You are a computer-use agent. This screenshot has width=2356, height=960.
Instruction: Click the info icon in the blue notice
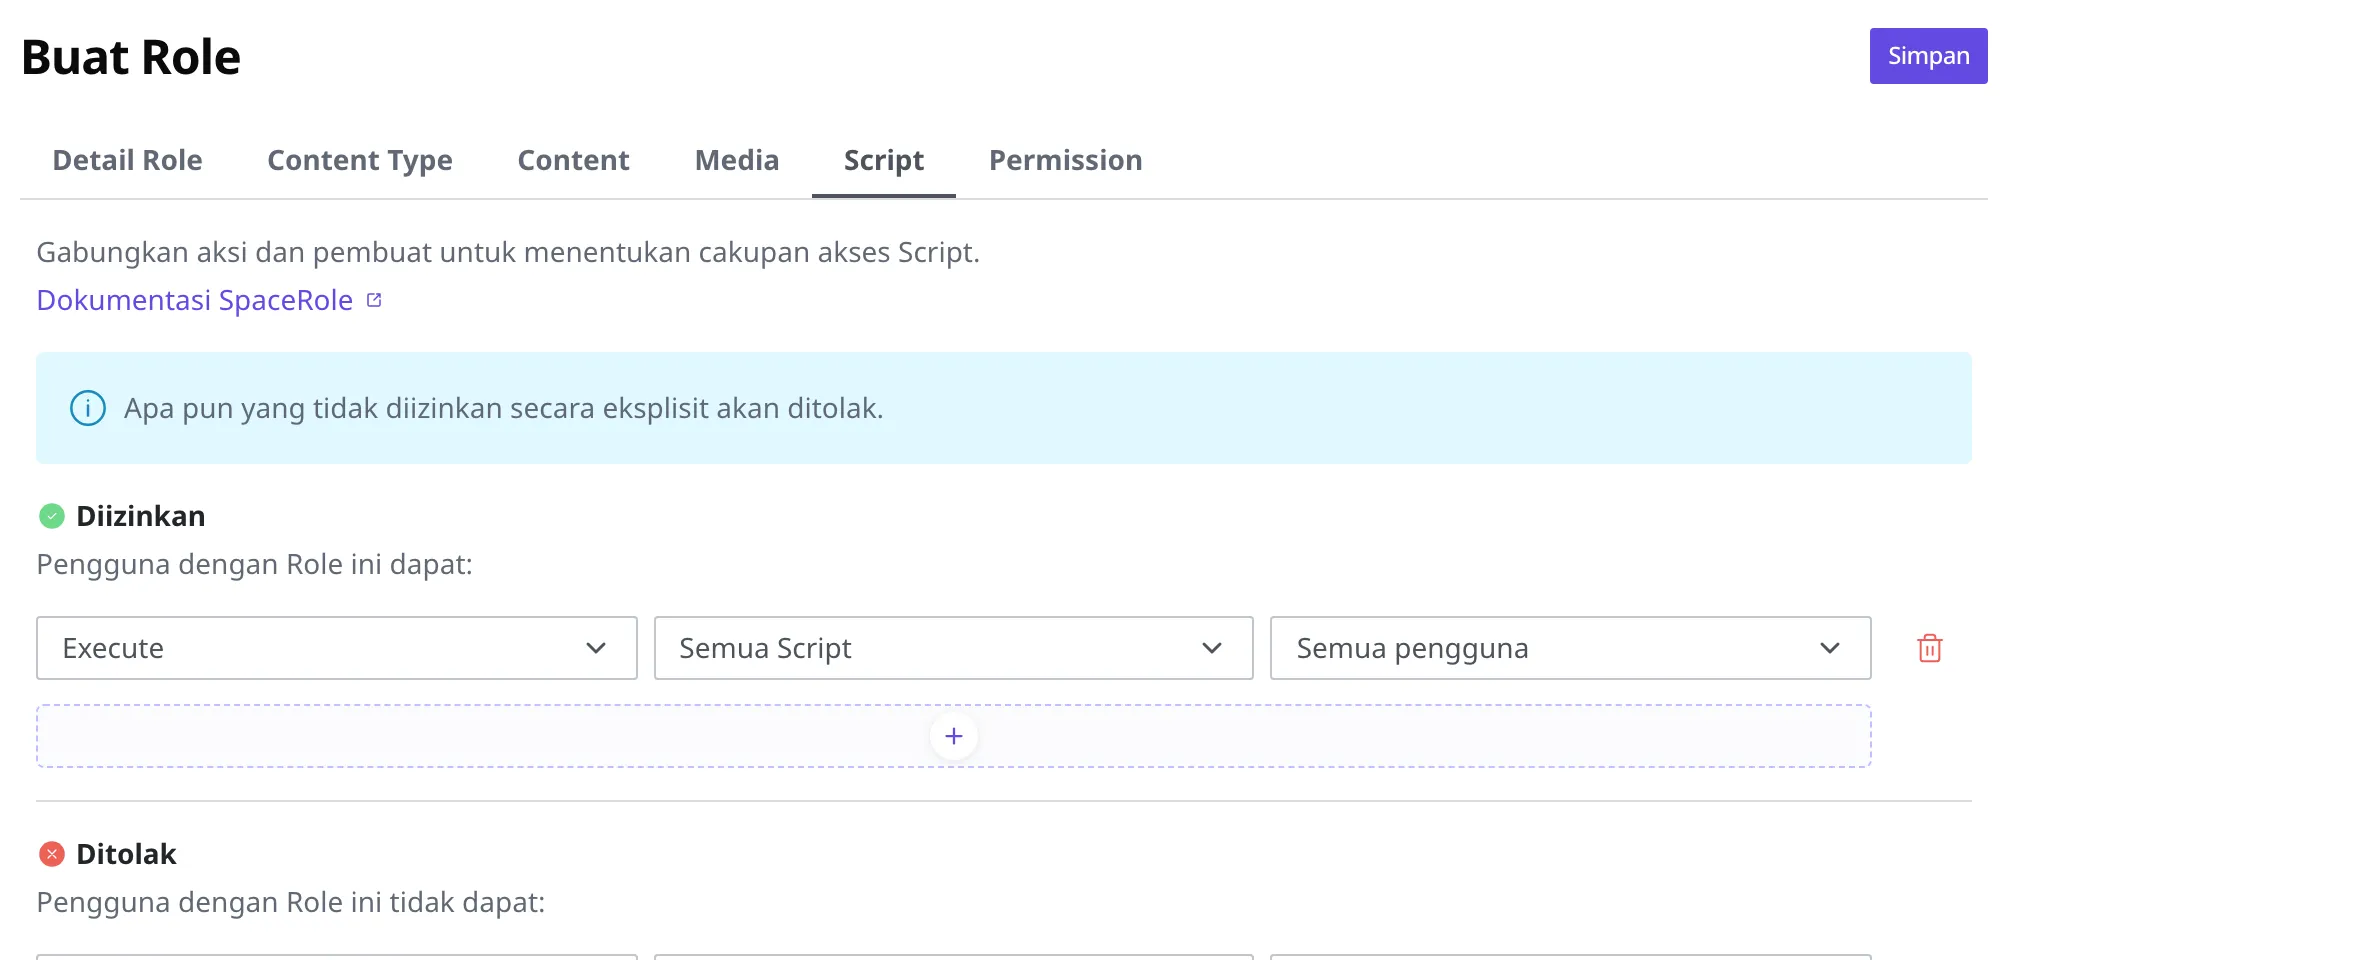[88, 408]
